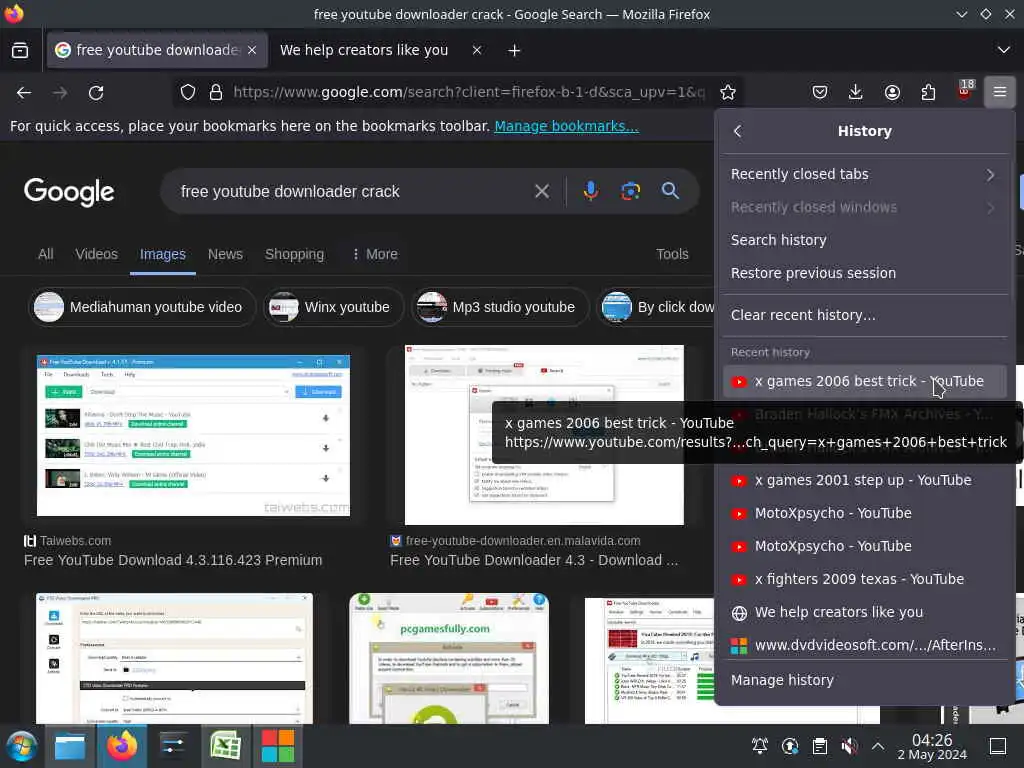The image size is (1024, 768).
Task: Open the Taiwebs Free YouTube Download thumbnail
Action: point(193,436)
